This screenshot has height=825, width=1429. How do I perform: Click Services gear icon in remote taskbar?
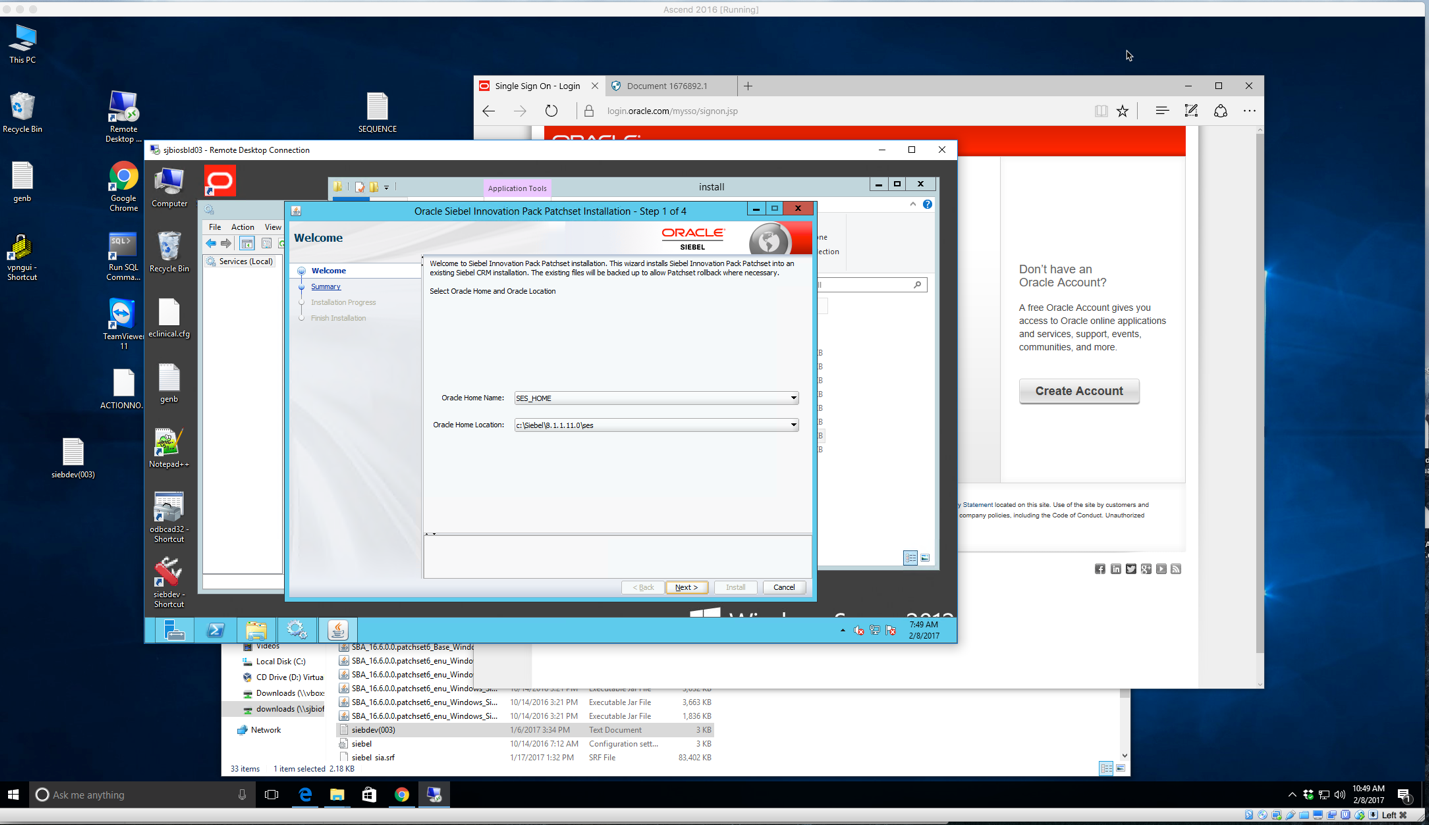(296, 630)
